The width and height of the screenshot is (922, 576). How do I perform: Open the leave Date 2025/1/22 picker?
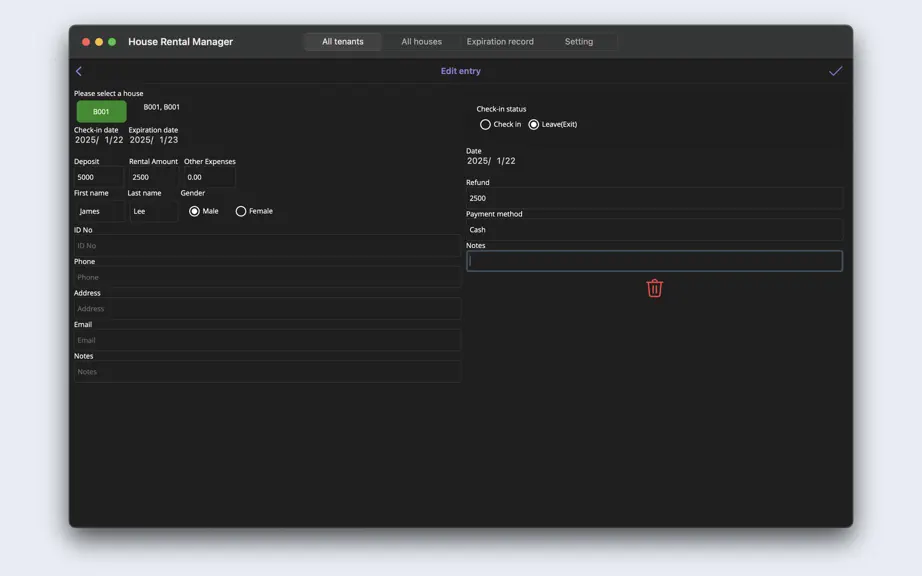tap(491, 161)
